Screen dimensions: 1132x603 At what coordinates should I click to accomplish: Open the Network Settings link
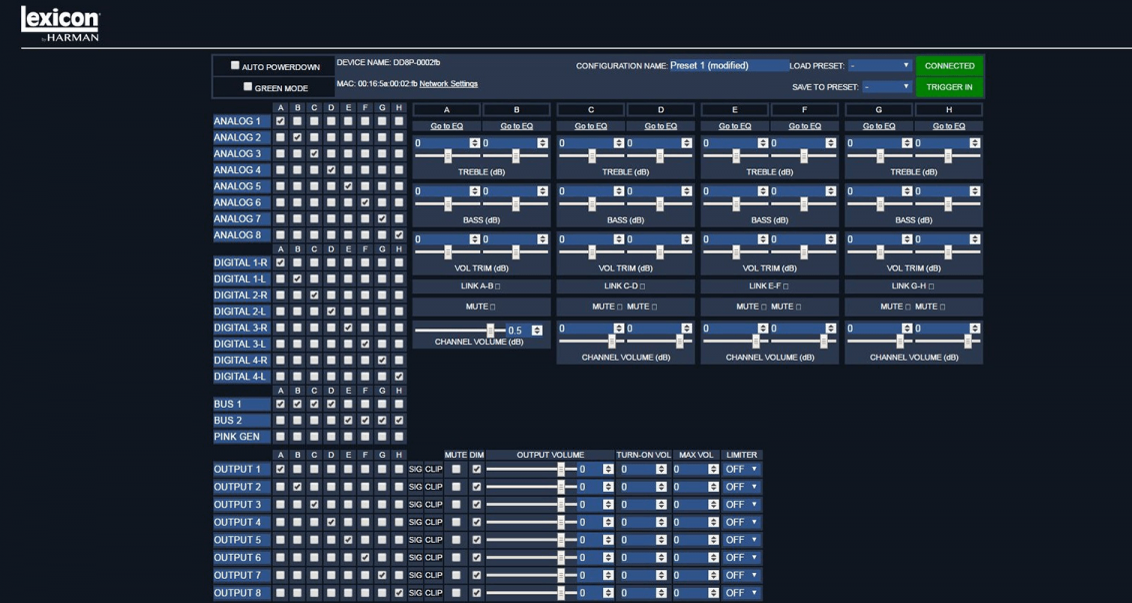tap(448, 84)
